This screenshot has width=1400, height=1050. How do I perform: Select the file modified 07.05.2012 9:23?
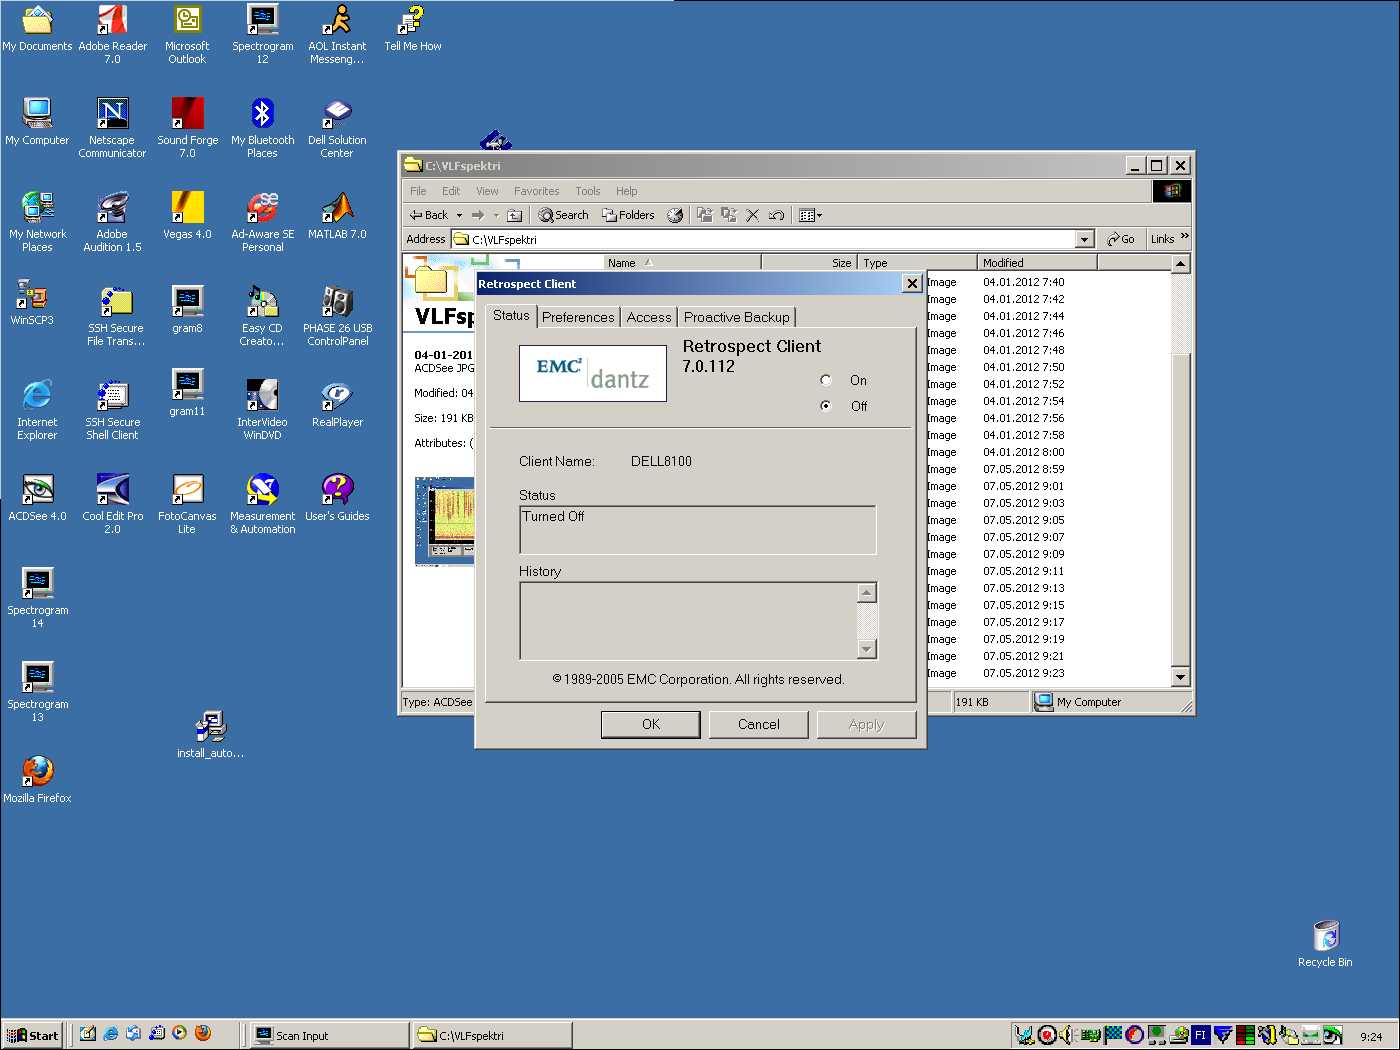(x=1023, y=673)
